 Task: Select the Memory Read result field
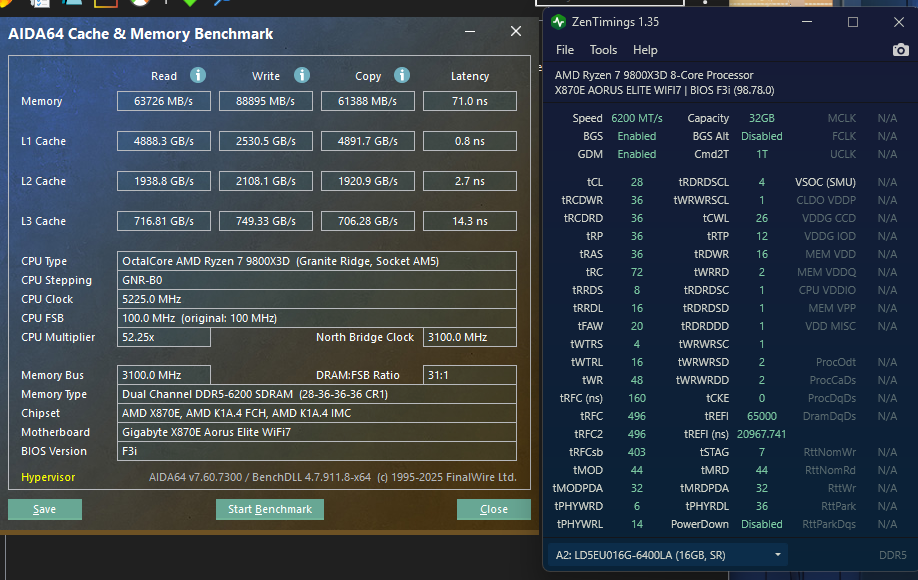pyautogui.click(x=163, y=101)
